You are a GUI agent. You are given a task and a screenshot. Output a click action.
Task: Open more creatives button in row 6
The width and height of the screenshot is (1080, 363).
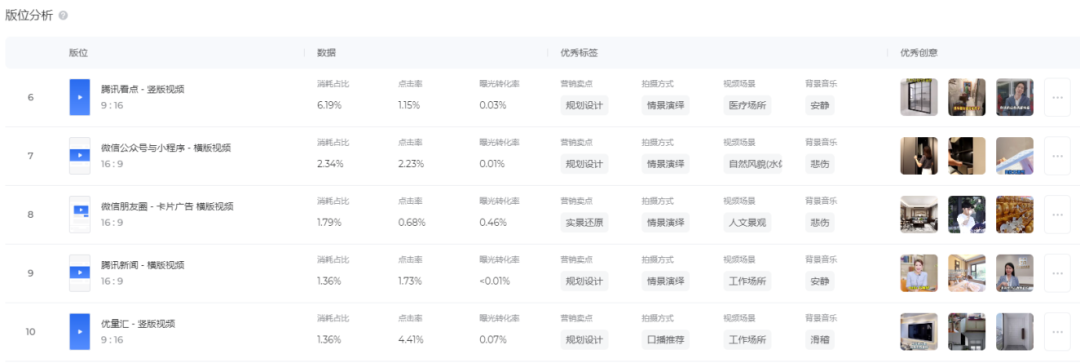tap(1057, 97)
